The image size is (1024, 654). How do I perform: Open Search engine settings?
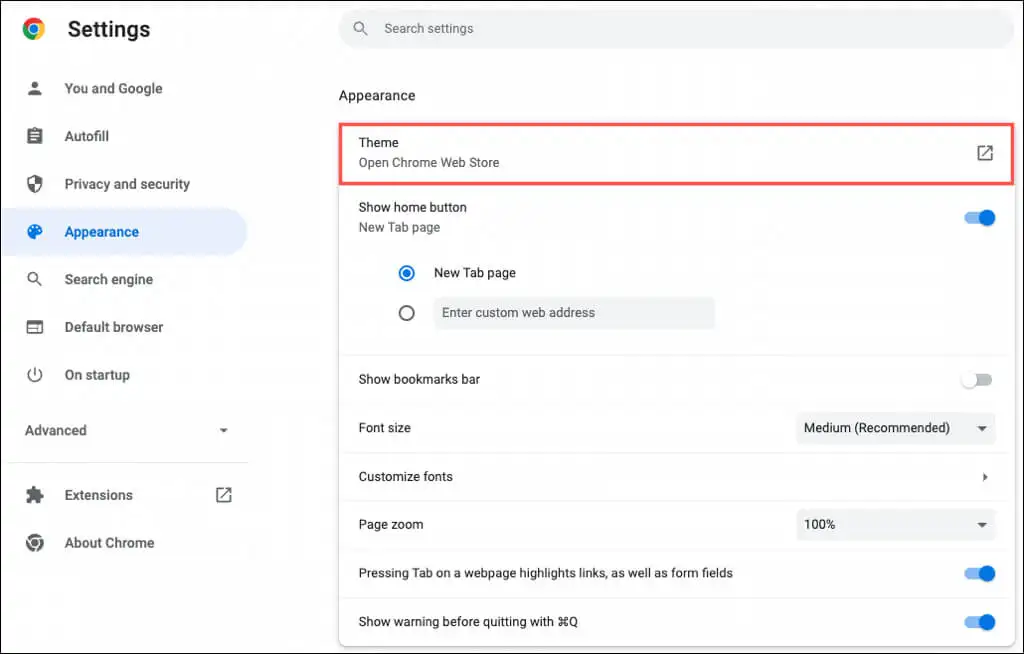pos(109,280)
